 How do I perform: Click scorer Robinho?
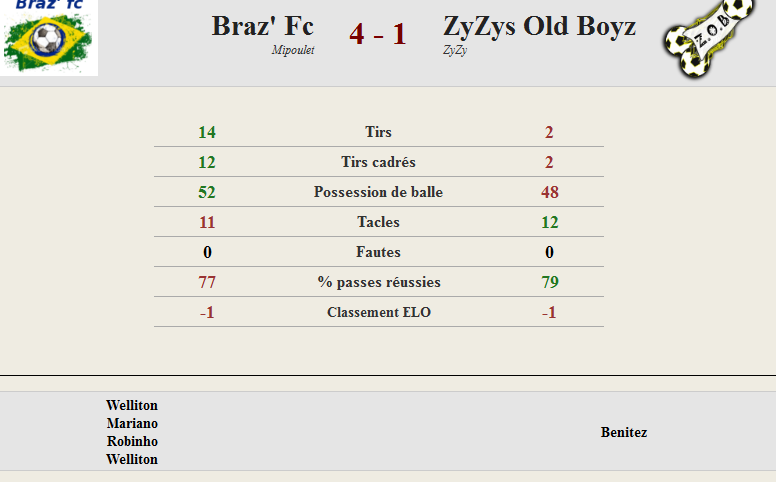coord(132,441)
